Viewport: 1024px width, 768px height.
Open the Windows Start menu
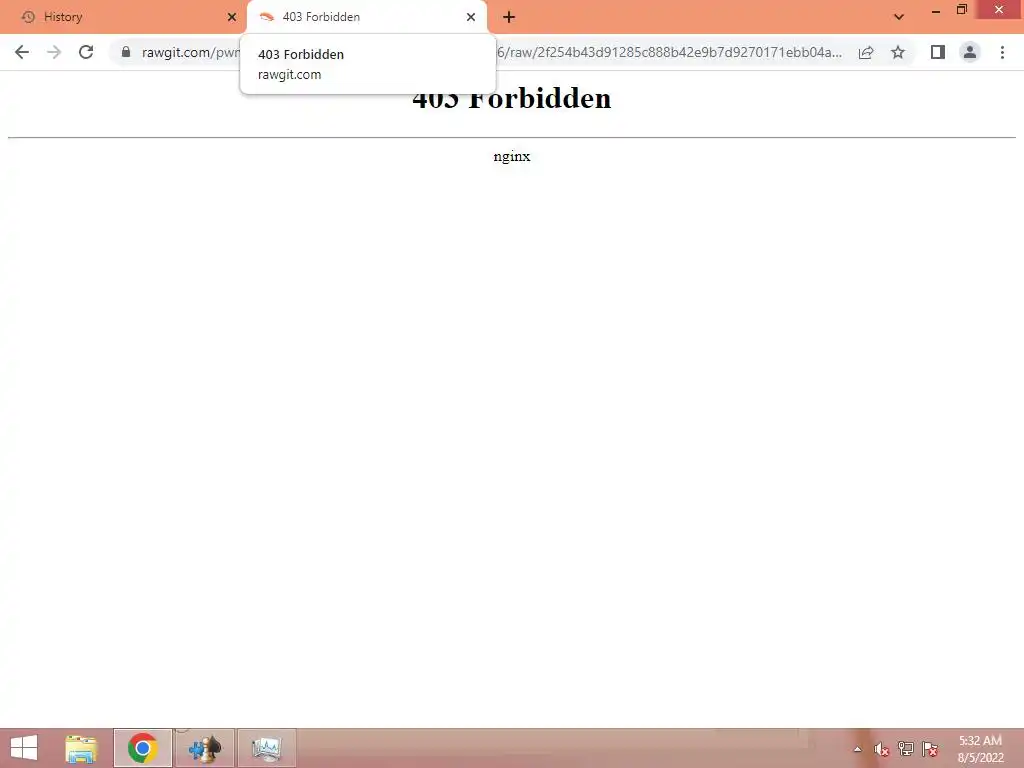(24, 748)
